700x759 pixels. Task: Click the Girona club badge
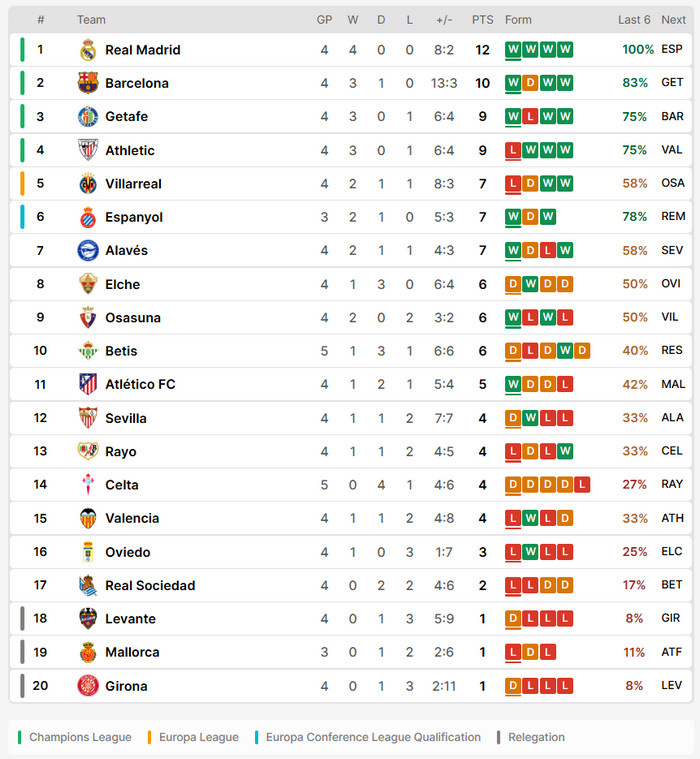coord(88,686)
